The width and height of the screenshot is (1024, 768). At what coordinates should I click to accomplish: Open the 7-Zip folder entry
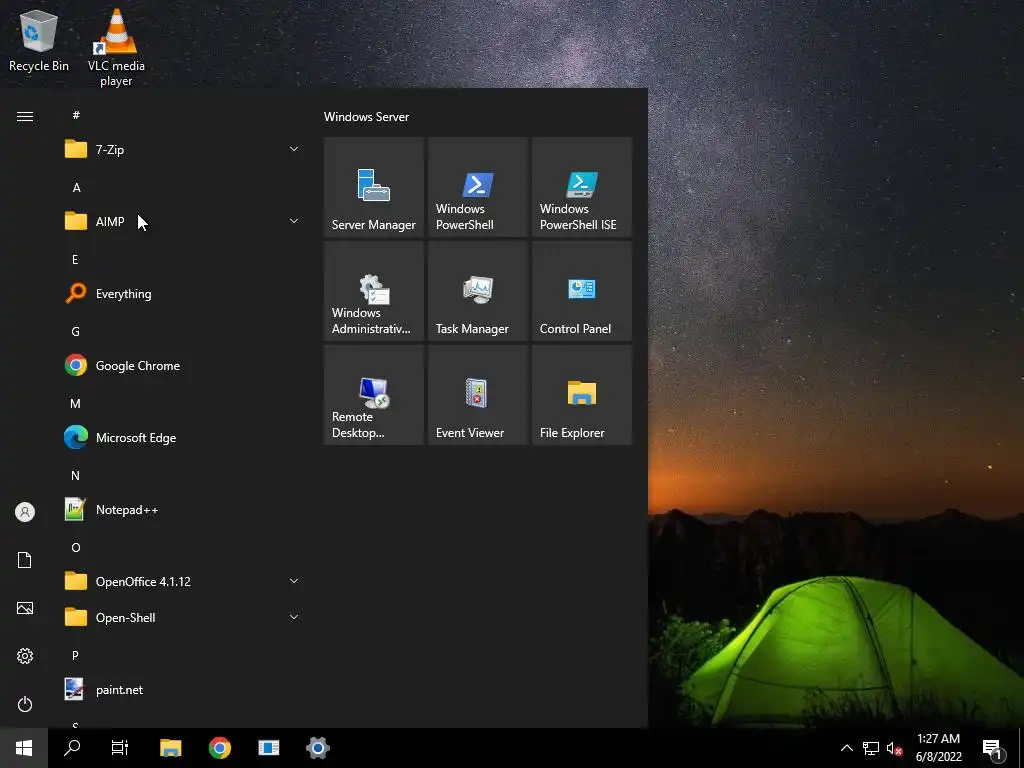[x=182, y=150]
